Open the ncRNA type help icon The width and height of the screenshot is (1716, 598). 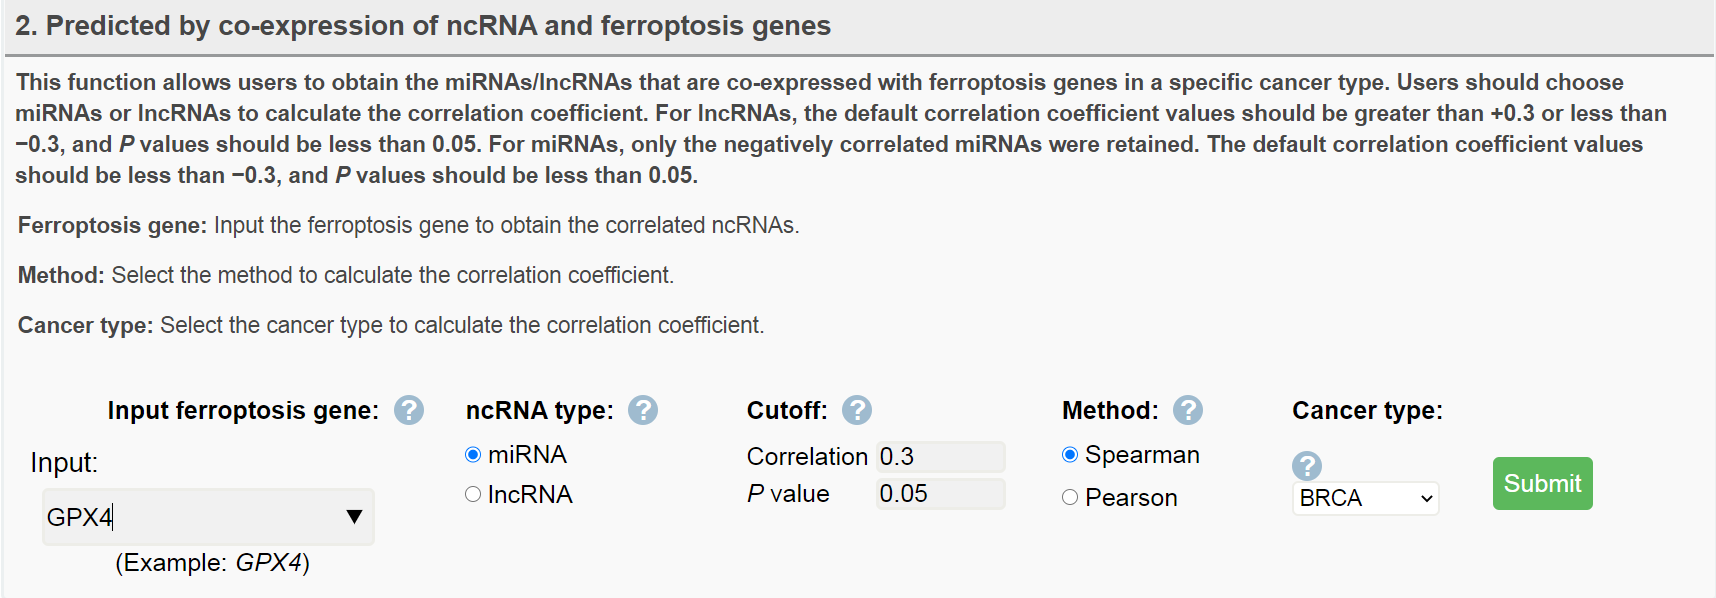tap(643, 410)
